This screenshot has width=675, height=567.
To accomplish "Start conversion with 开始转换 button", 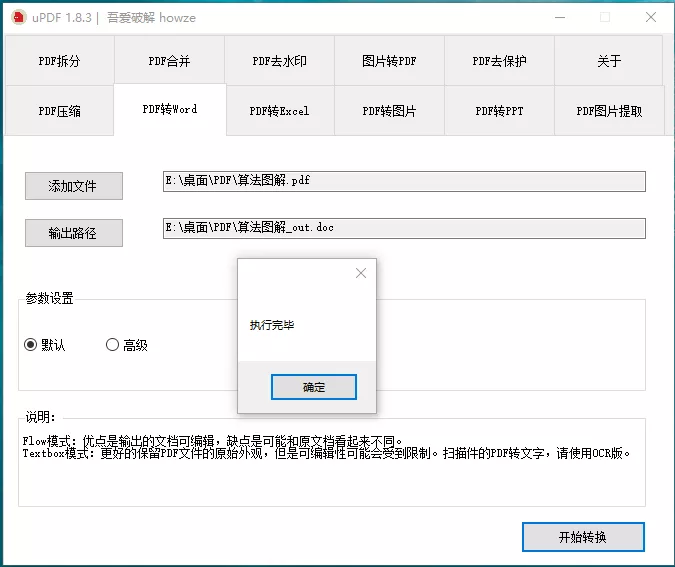I will tap(583, 537).
